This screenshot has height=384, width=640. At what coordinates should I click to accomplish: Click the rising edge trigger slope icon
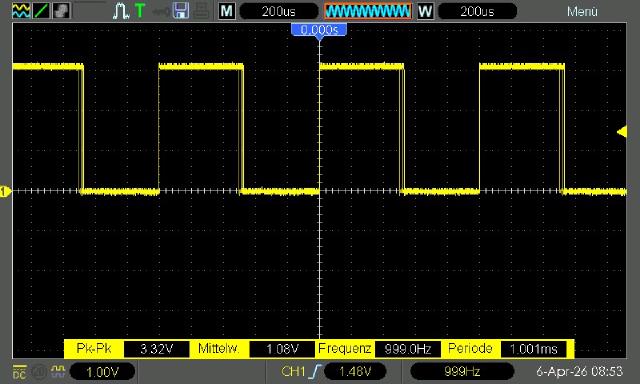[x=315, y=371]
